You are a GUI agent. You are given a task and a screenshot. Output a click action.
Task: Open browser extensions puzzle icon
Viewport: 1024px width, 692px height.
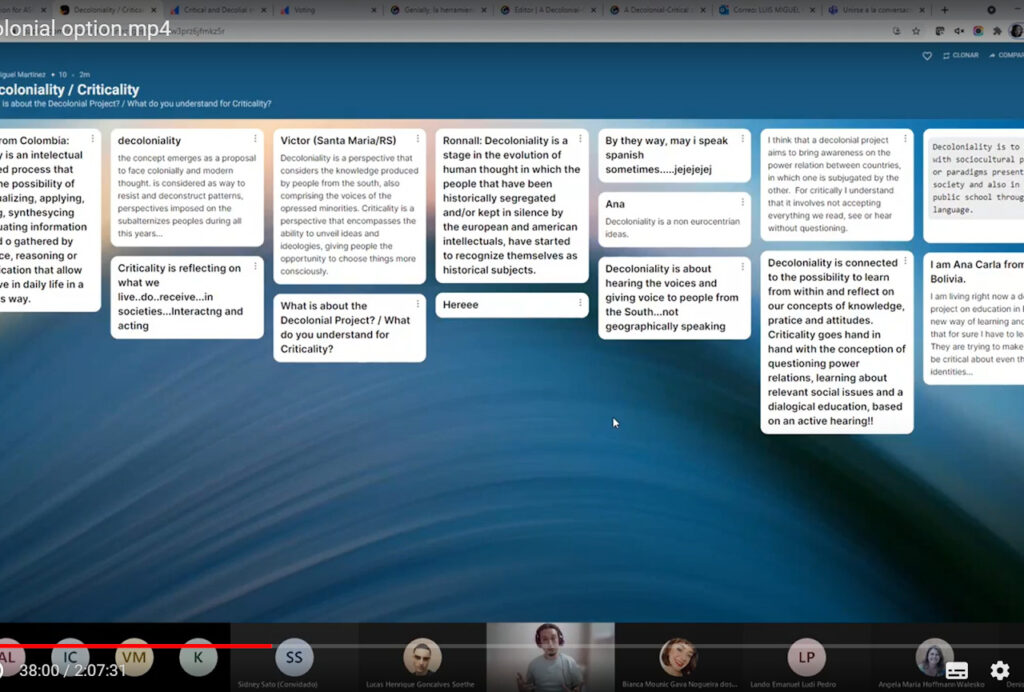pyautogui.click(x=996, y=31)
